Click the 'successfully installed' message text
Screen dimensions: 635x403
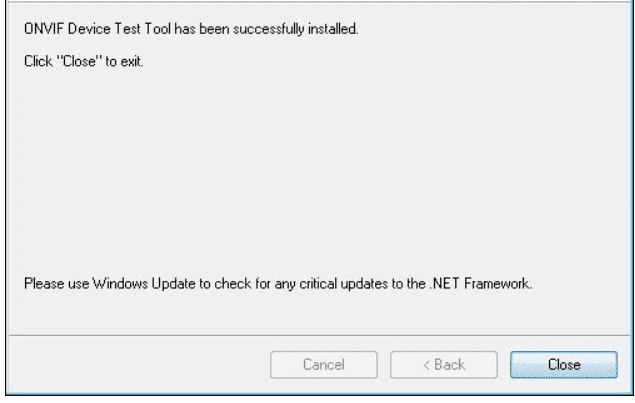click(x=191, y=29)
